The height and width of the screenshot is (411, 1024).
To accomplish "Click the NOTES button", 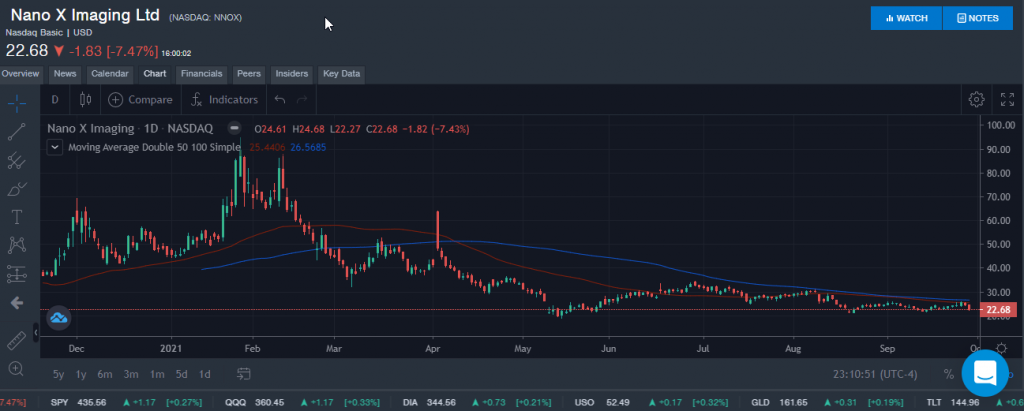I will (978, 18).
